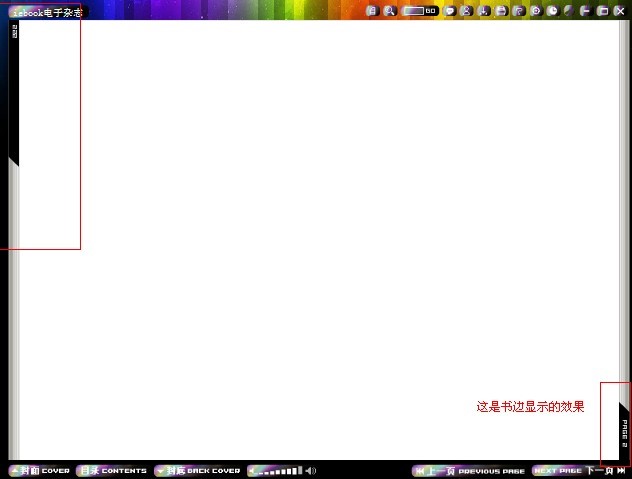The image size is (632, 479).
Task: Click the document page icon in top toolbar
Action: [x=372, y=11]
